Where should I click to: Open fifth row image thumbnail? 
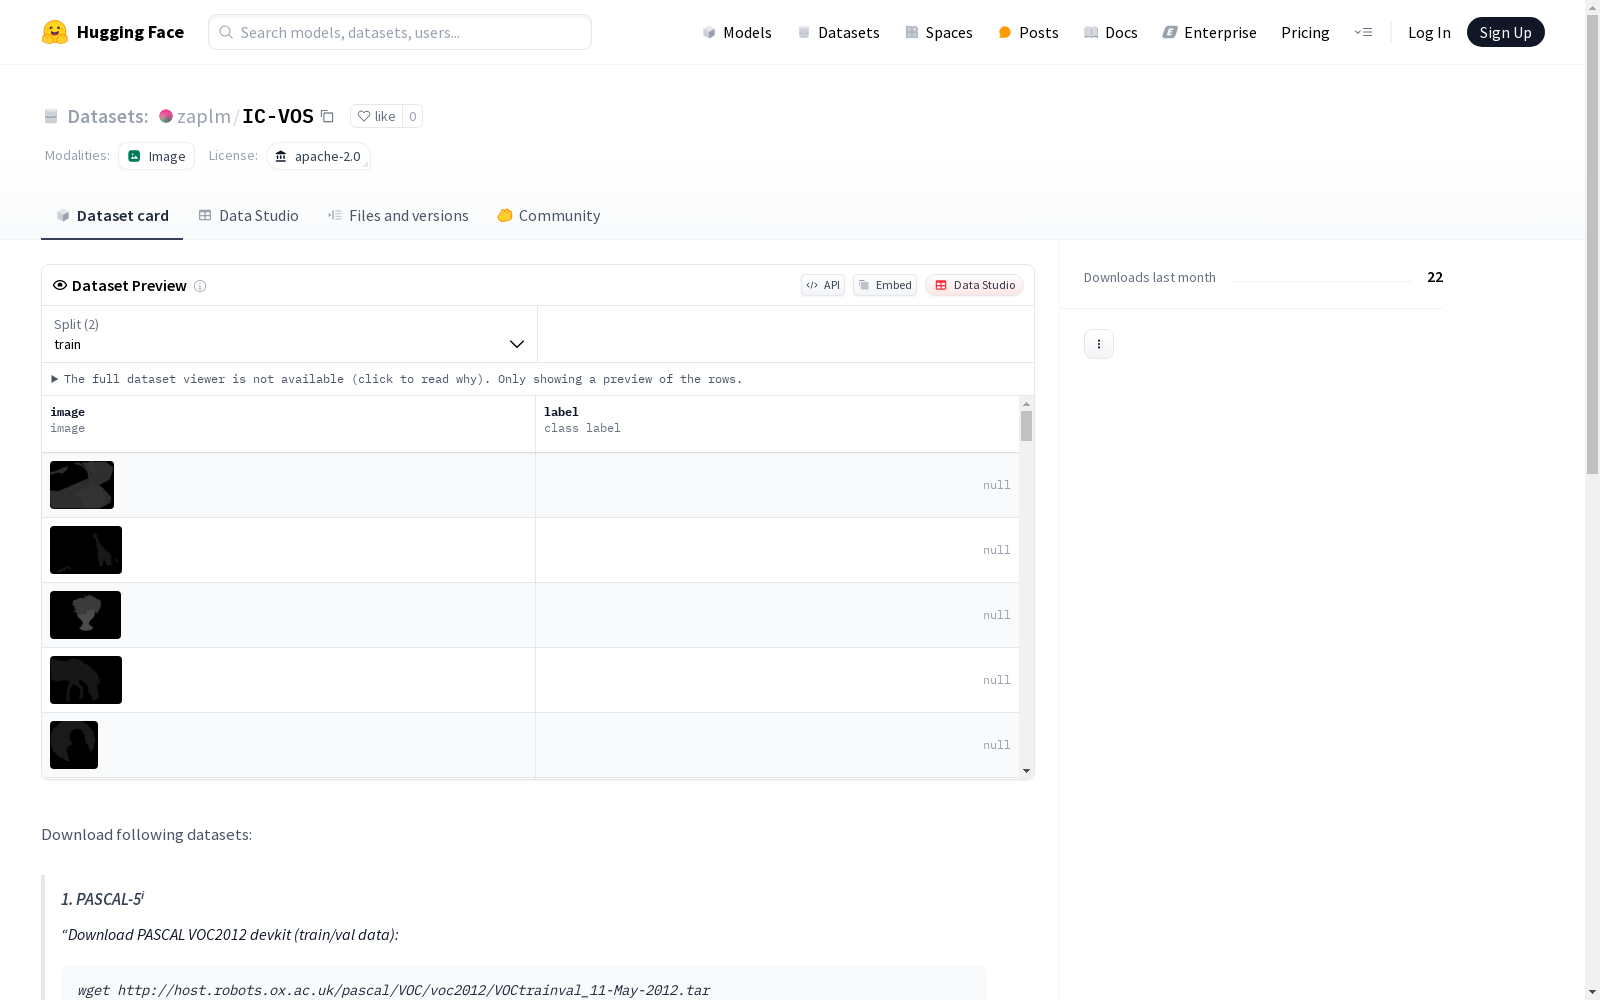point(74,745)
